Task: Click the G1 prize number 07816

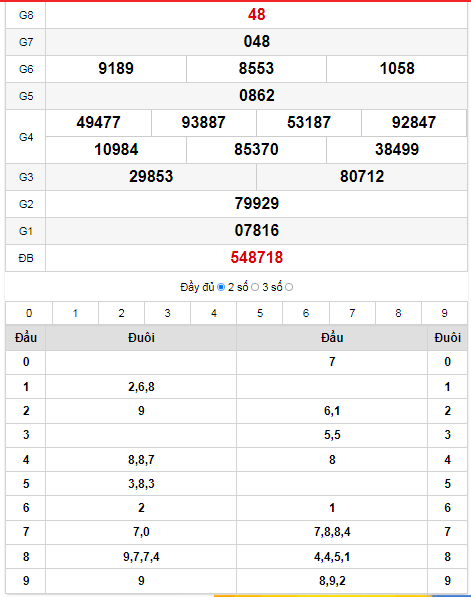Action: click(257, 231)
